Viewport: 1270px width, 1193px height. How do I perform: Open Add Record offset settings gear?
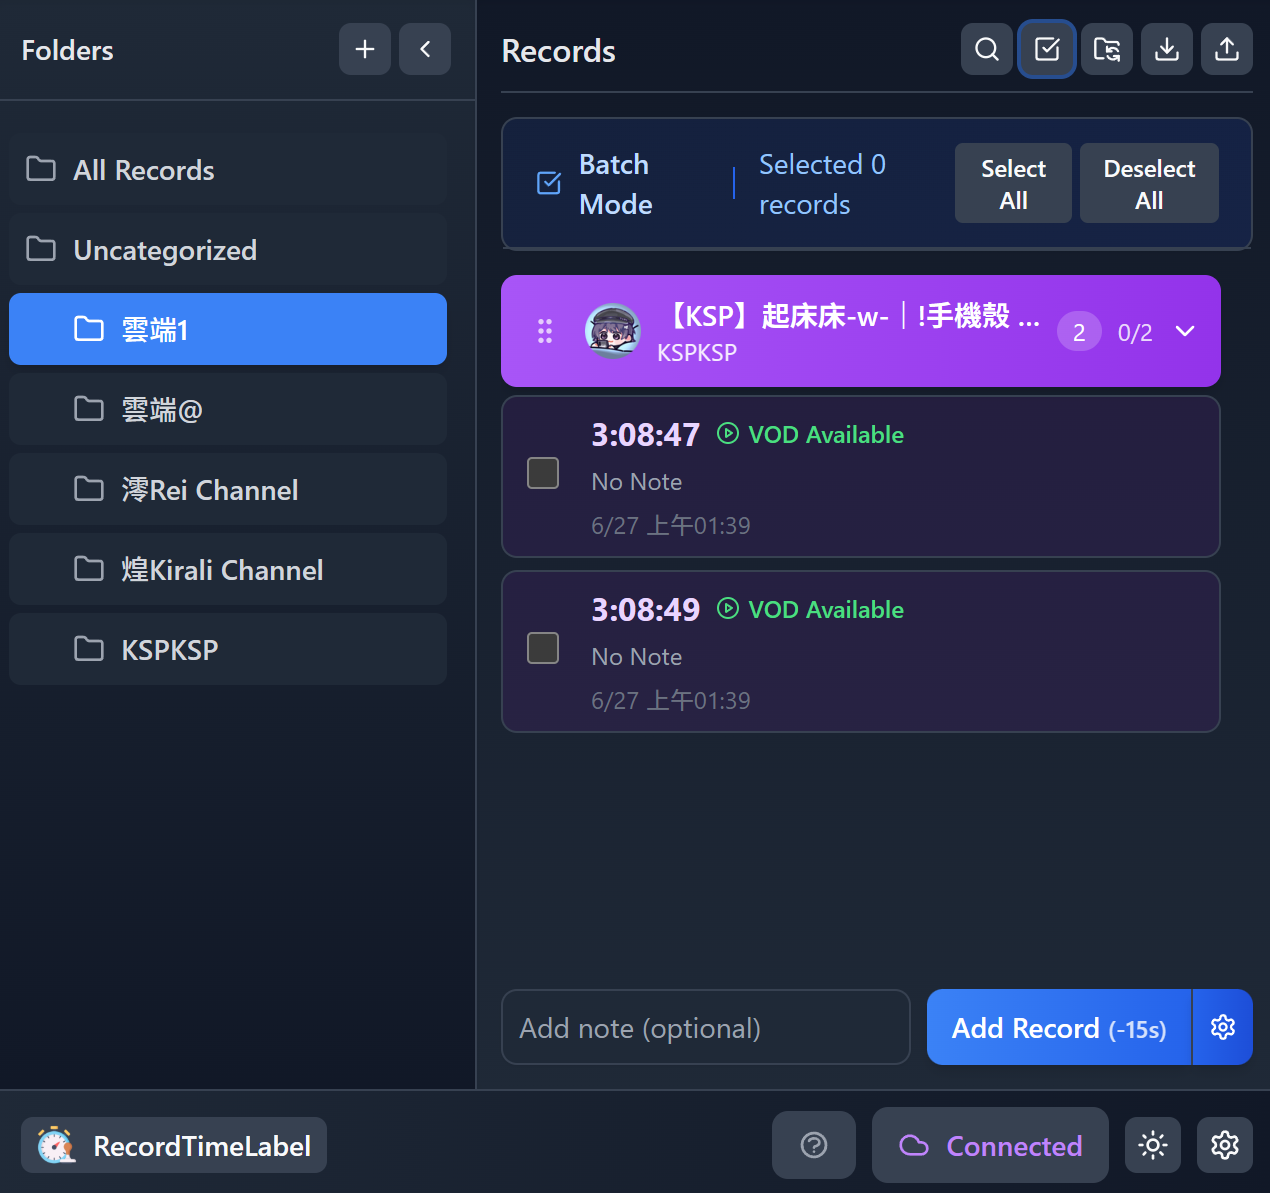1222,1027
